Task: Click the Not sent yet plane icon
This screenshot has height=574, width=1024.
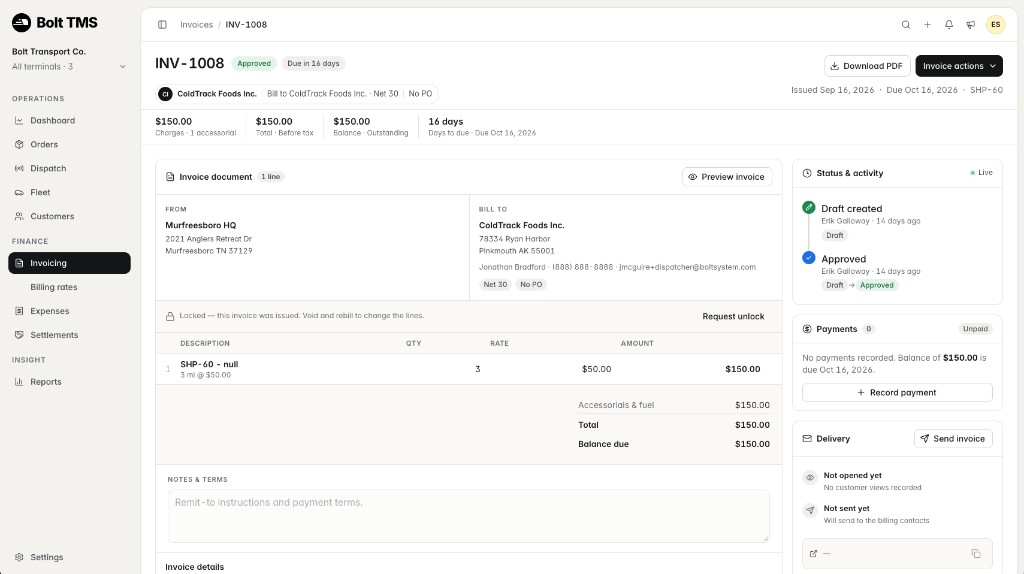Action: pyautogui.click(x=810, y=511)
